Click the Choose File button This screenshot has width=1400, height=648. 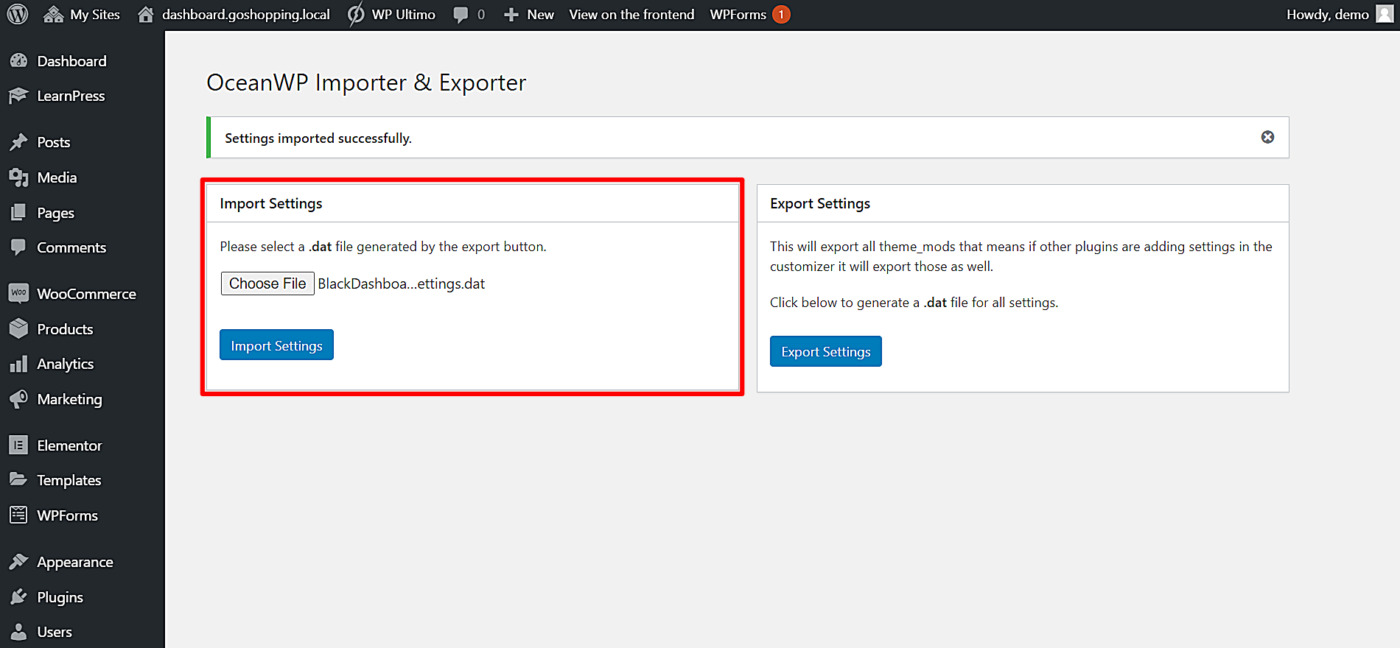267,284
